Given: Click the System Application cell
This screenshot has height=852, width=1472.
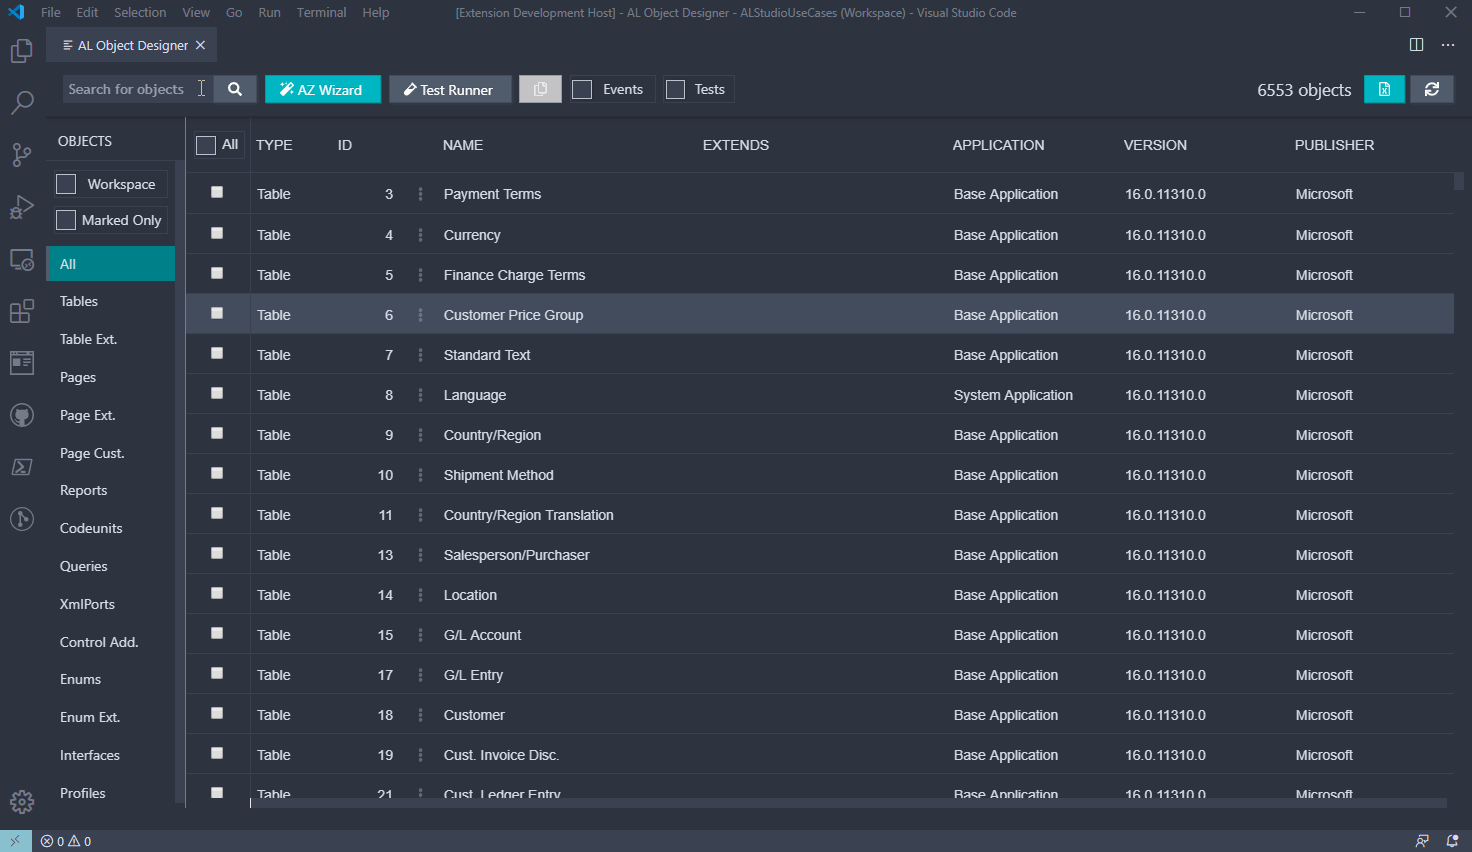Looking at the screenshot, I should pyautogui.click(x=1013, y=395).
